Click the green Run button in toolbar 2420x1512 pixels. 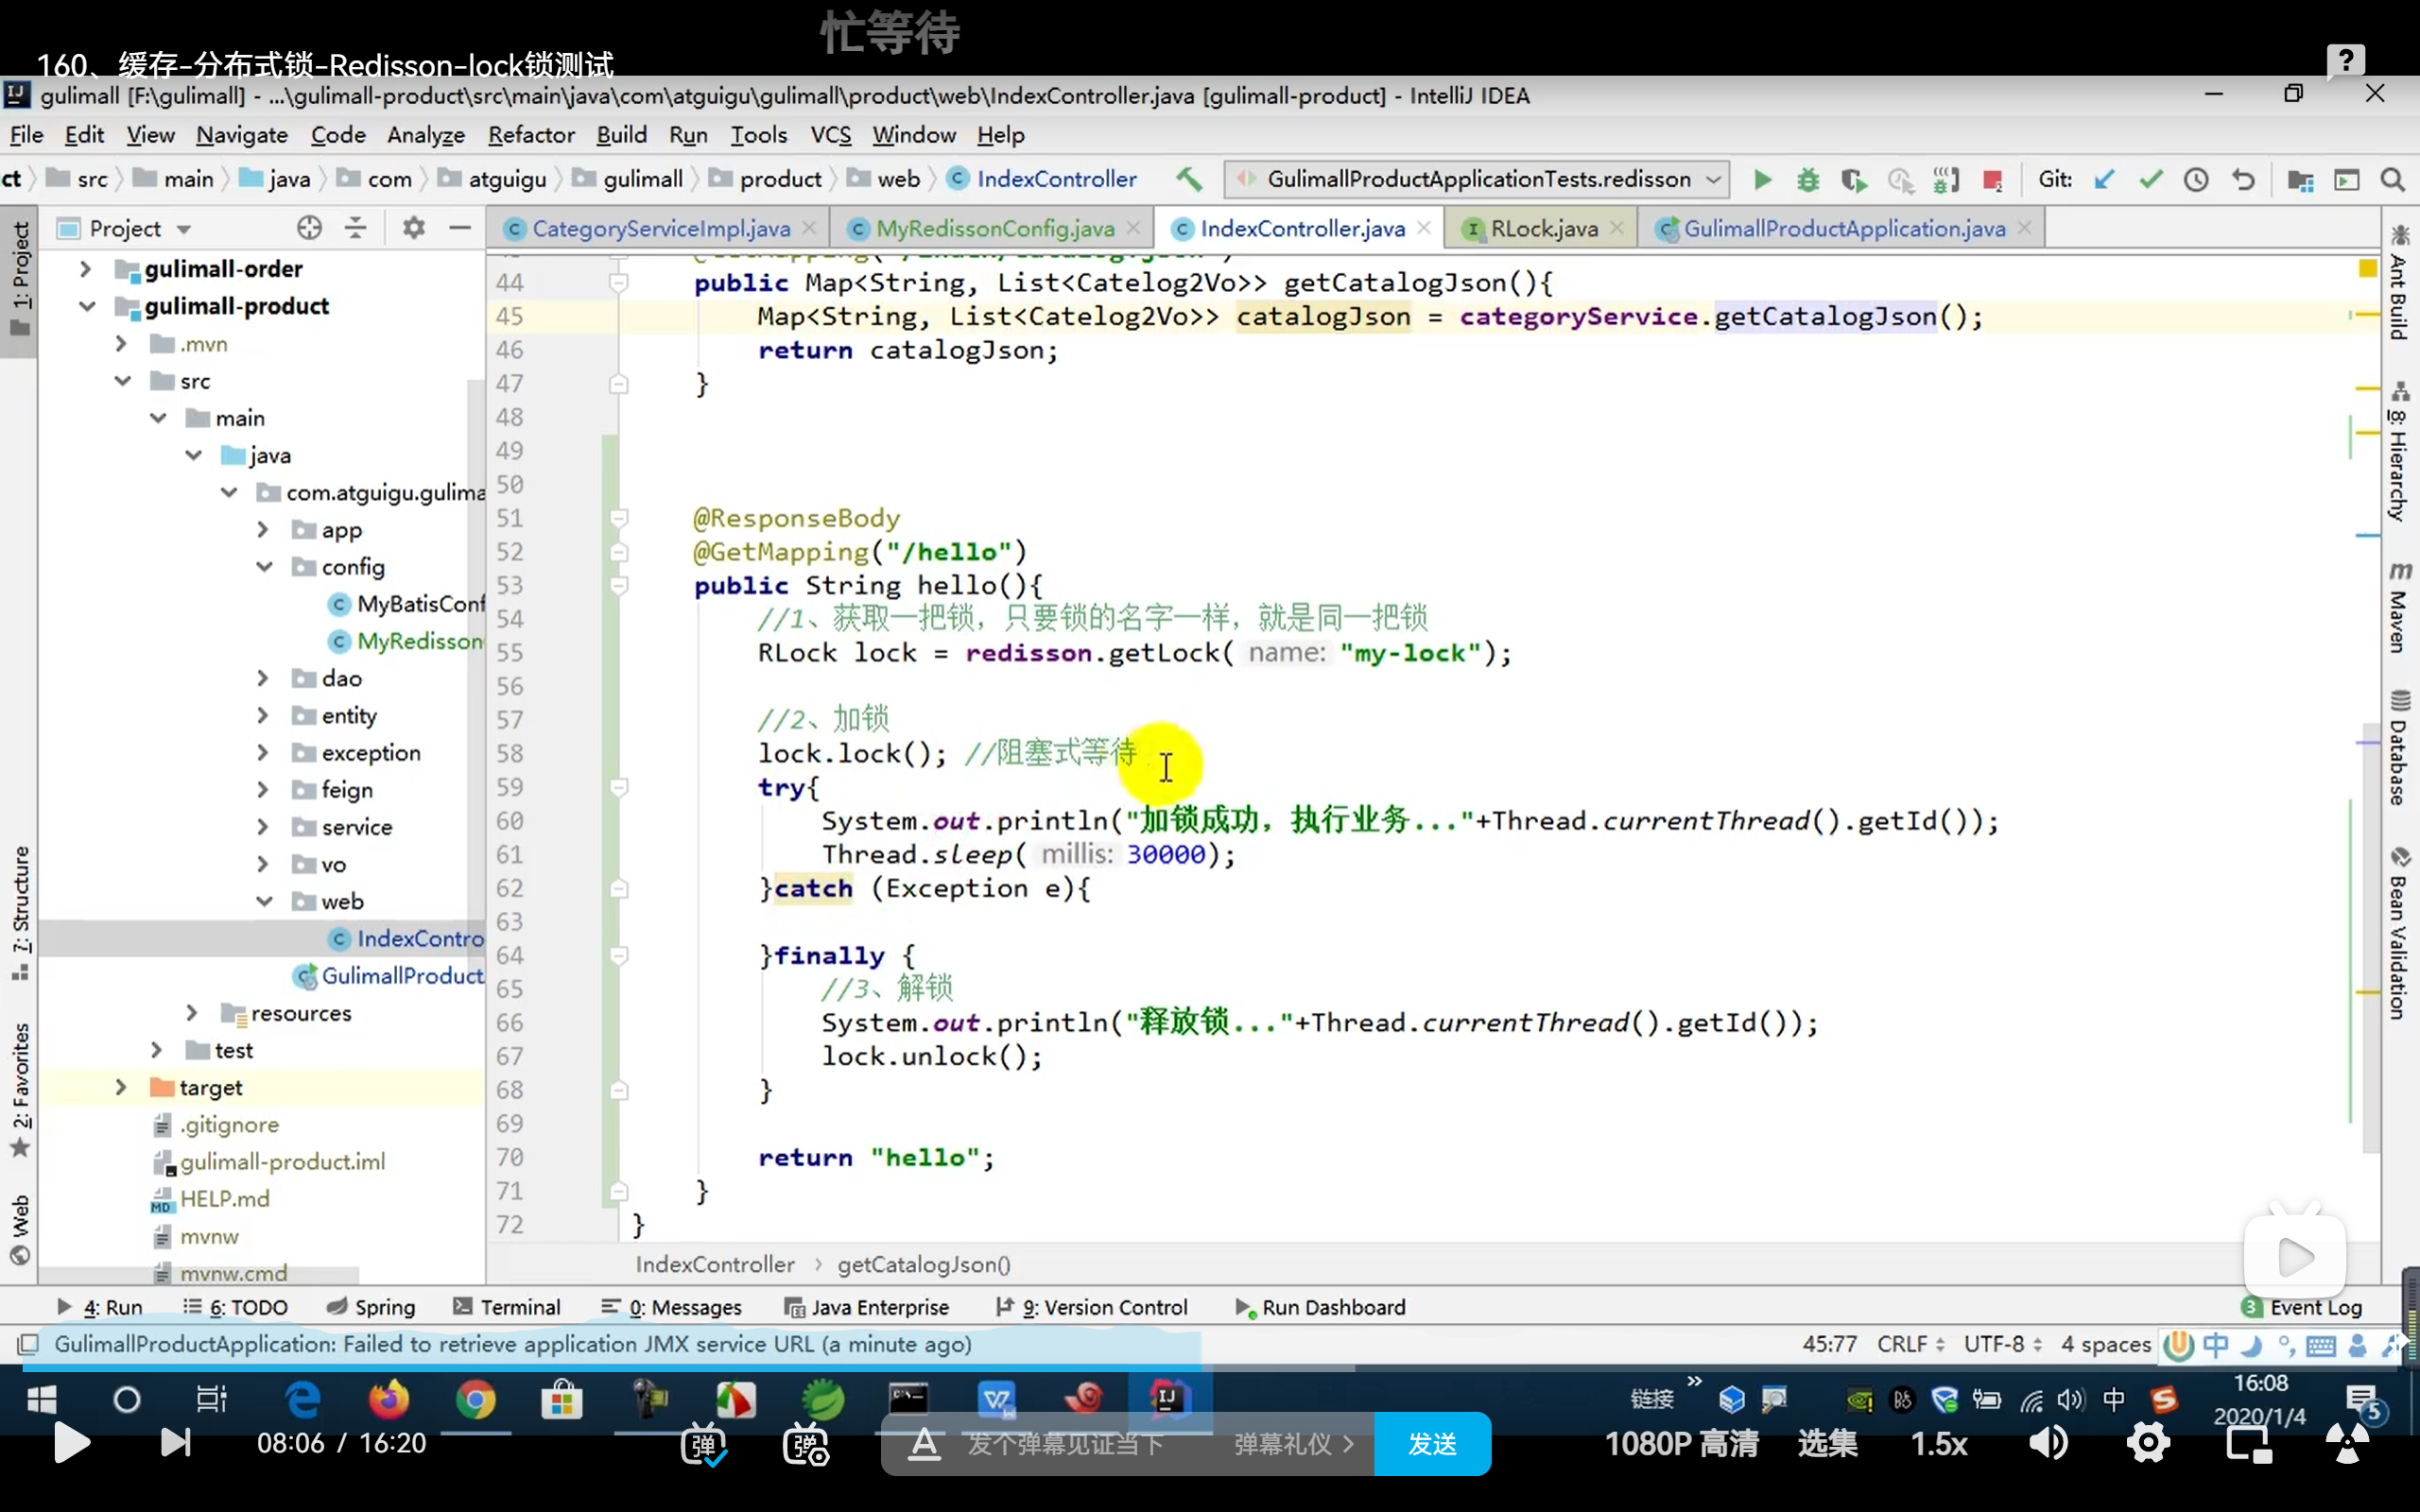click(x=1762, y=180)
